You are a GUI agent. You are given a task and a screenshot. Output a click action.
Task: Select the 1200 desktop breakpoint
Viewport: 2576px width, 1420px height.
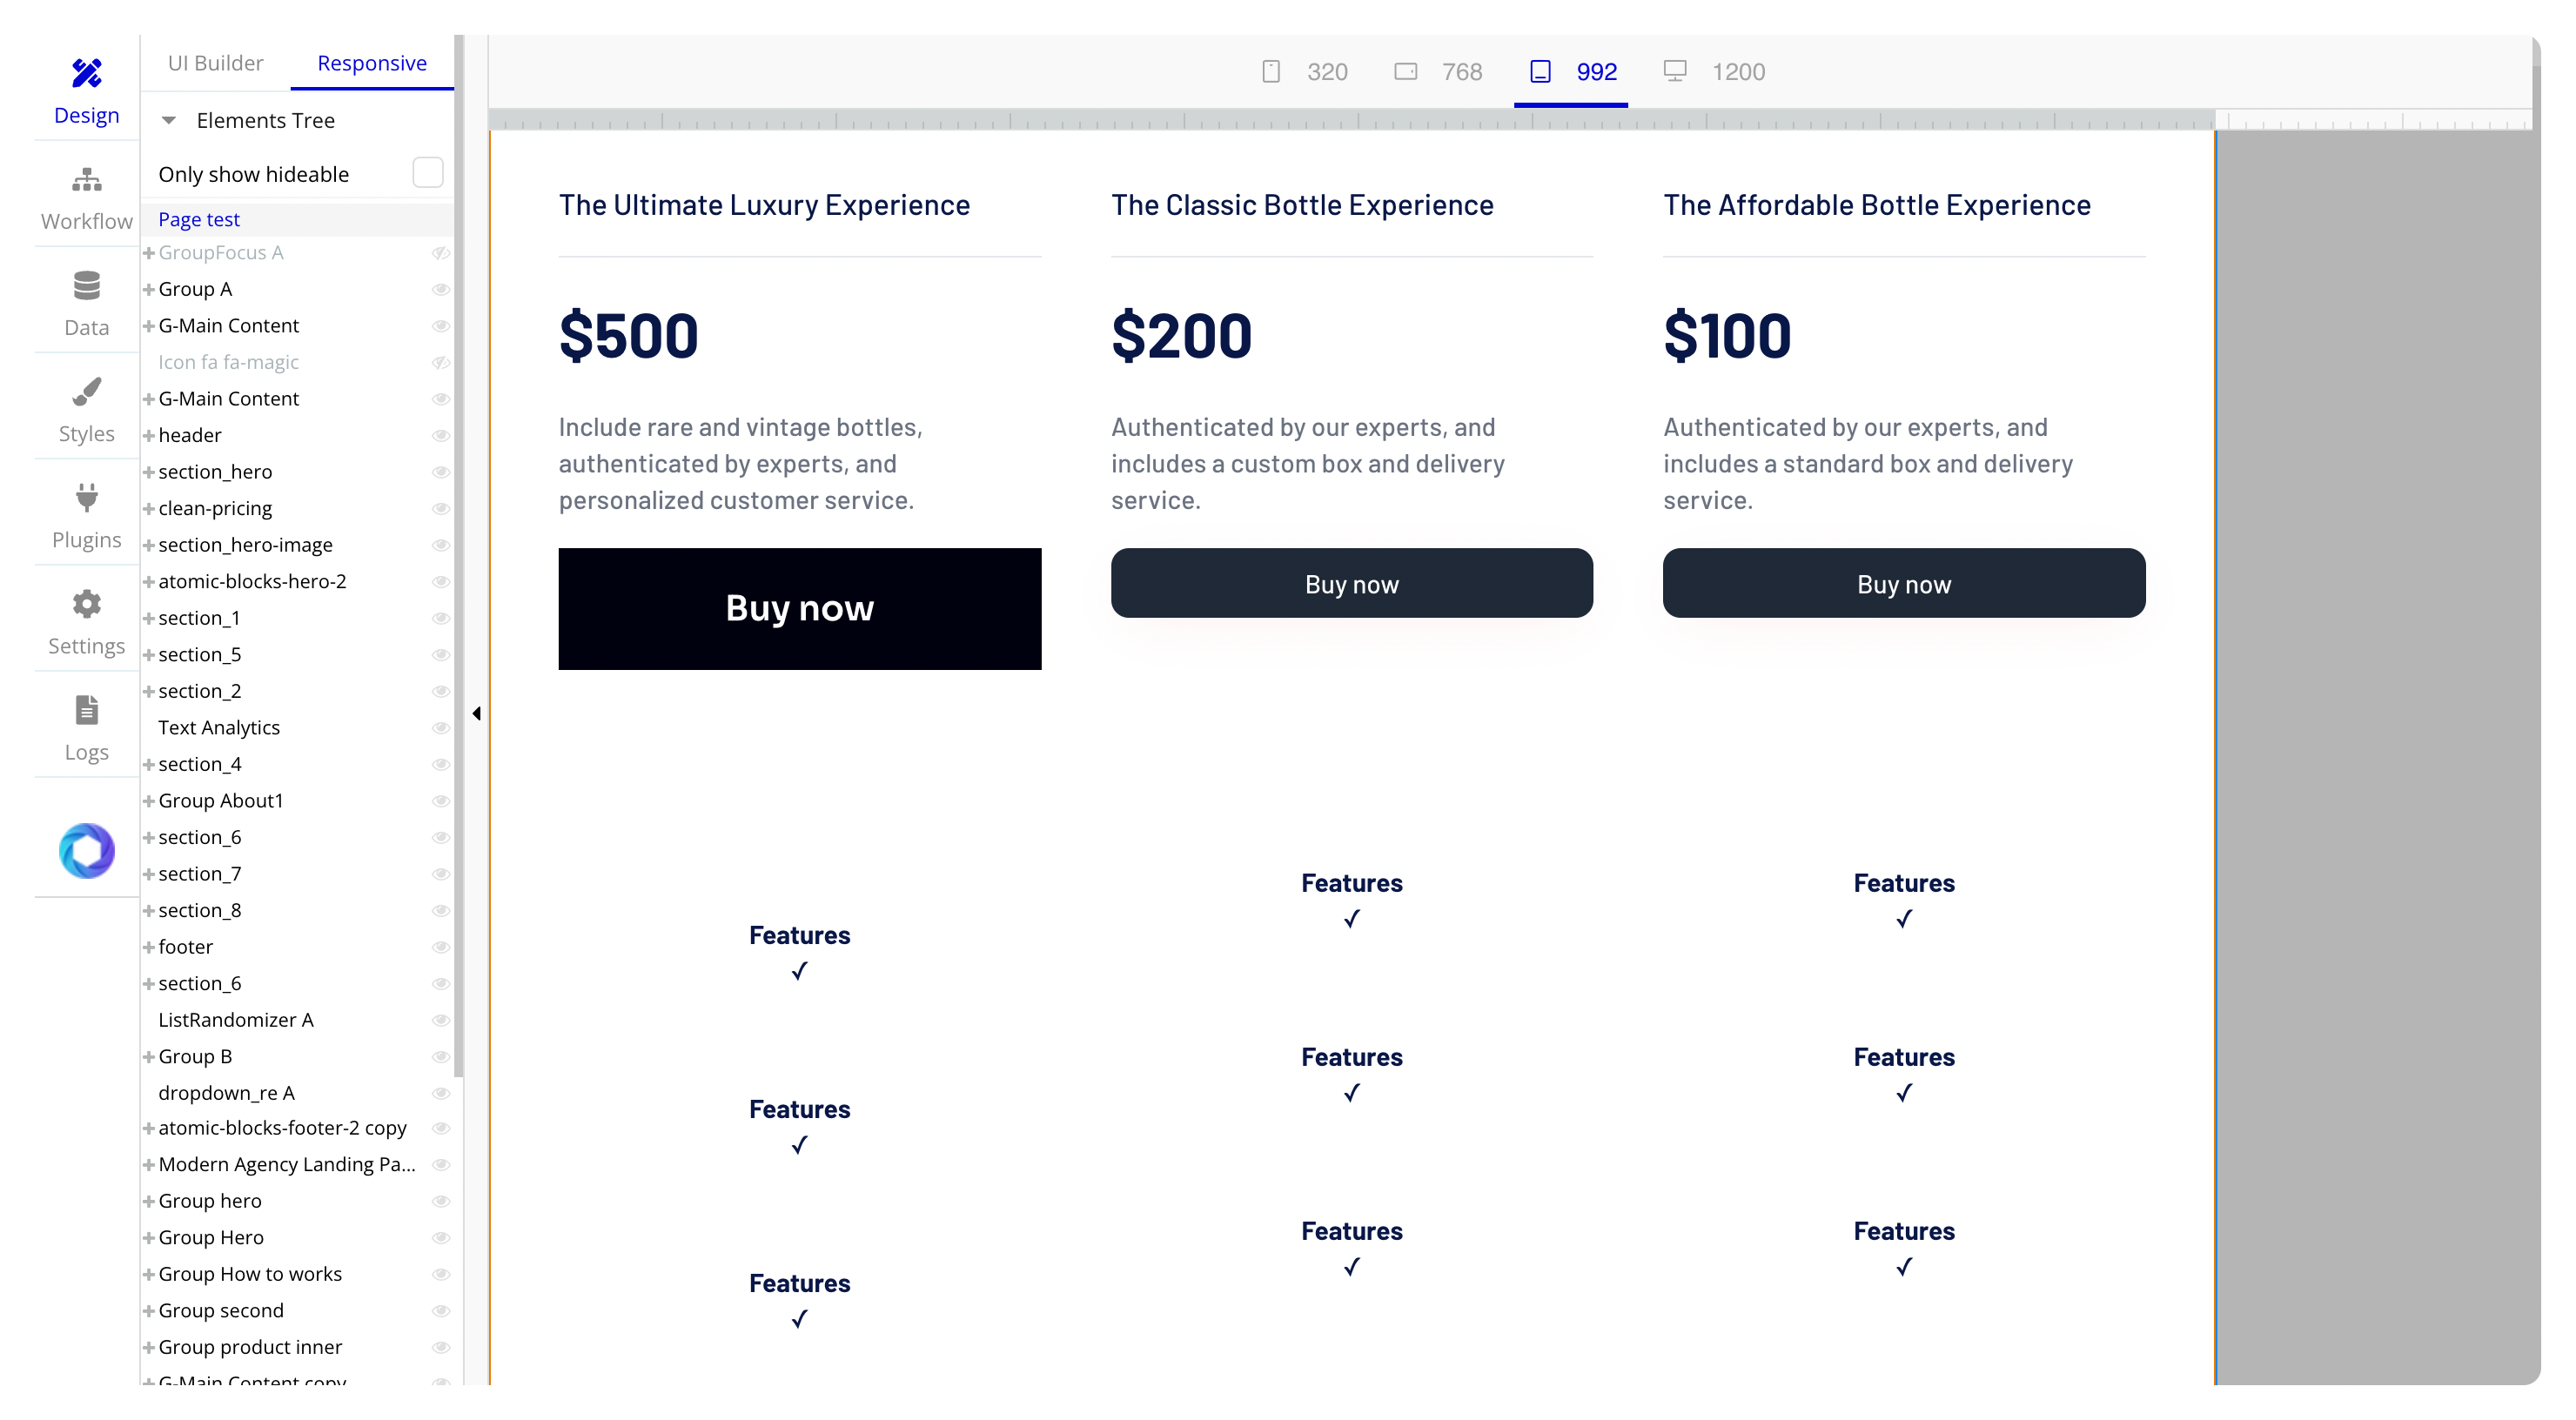click(x=1715, y=72)
